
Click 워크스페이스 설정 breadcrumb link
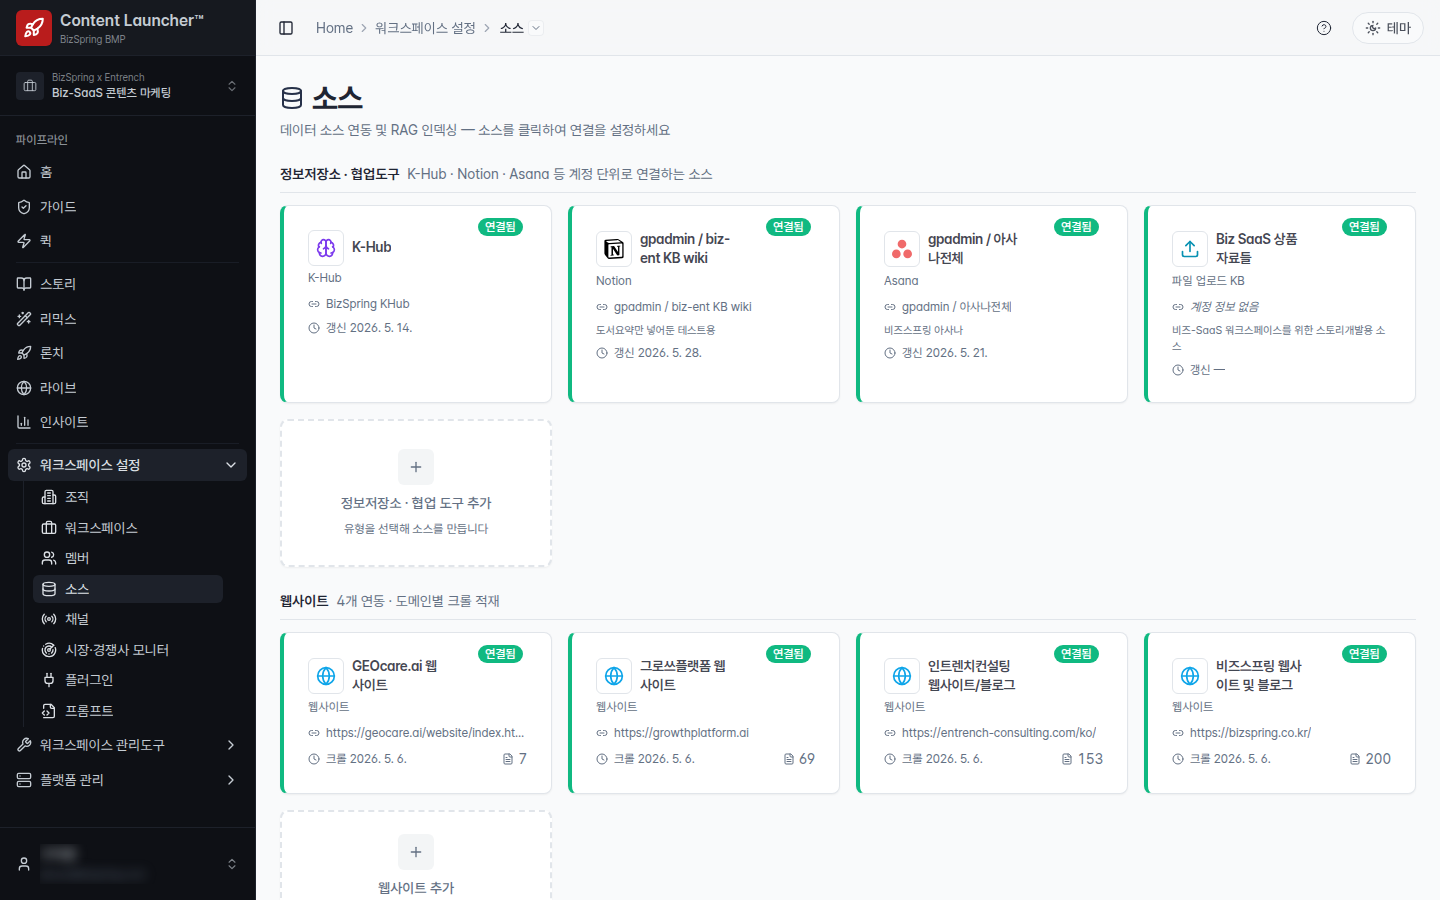pos(425,28)
